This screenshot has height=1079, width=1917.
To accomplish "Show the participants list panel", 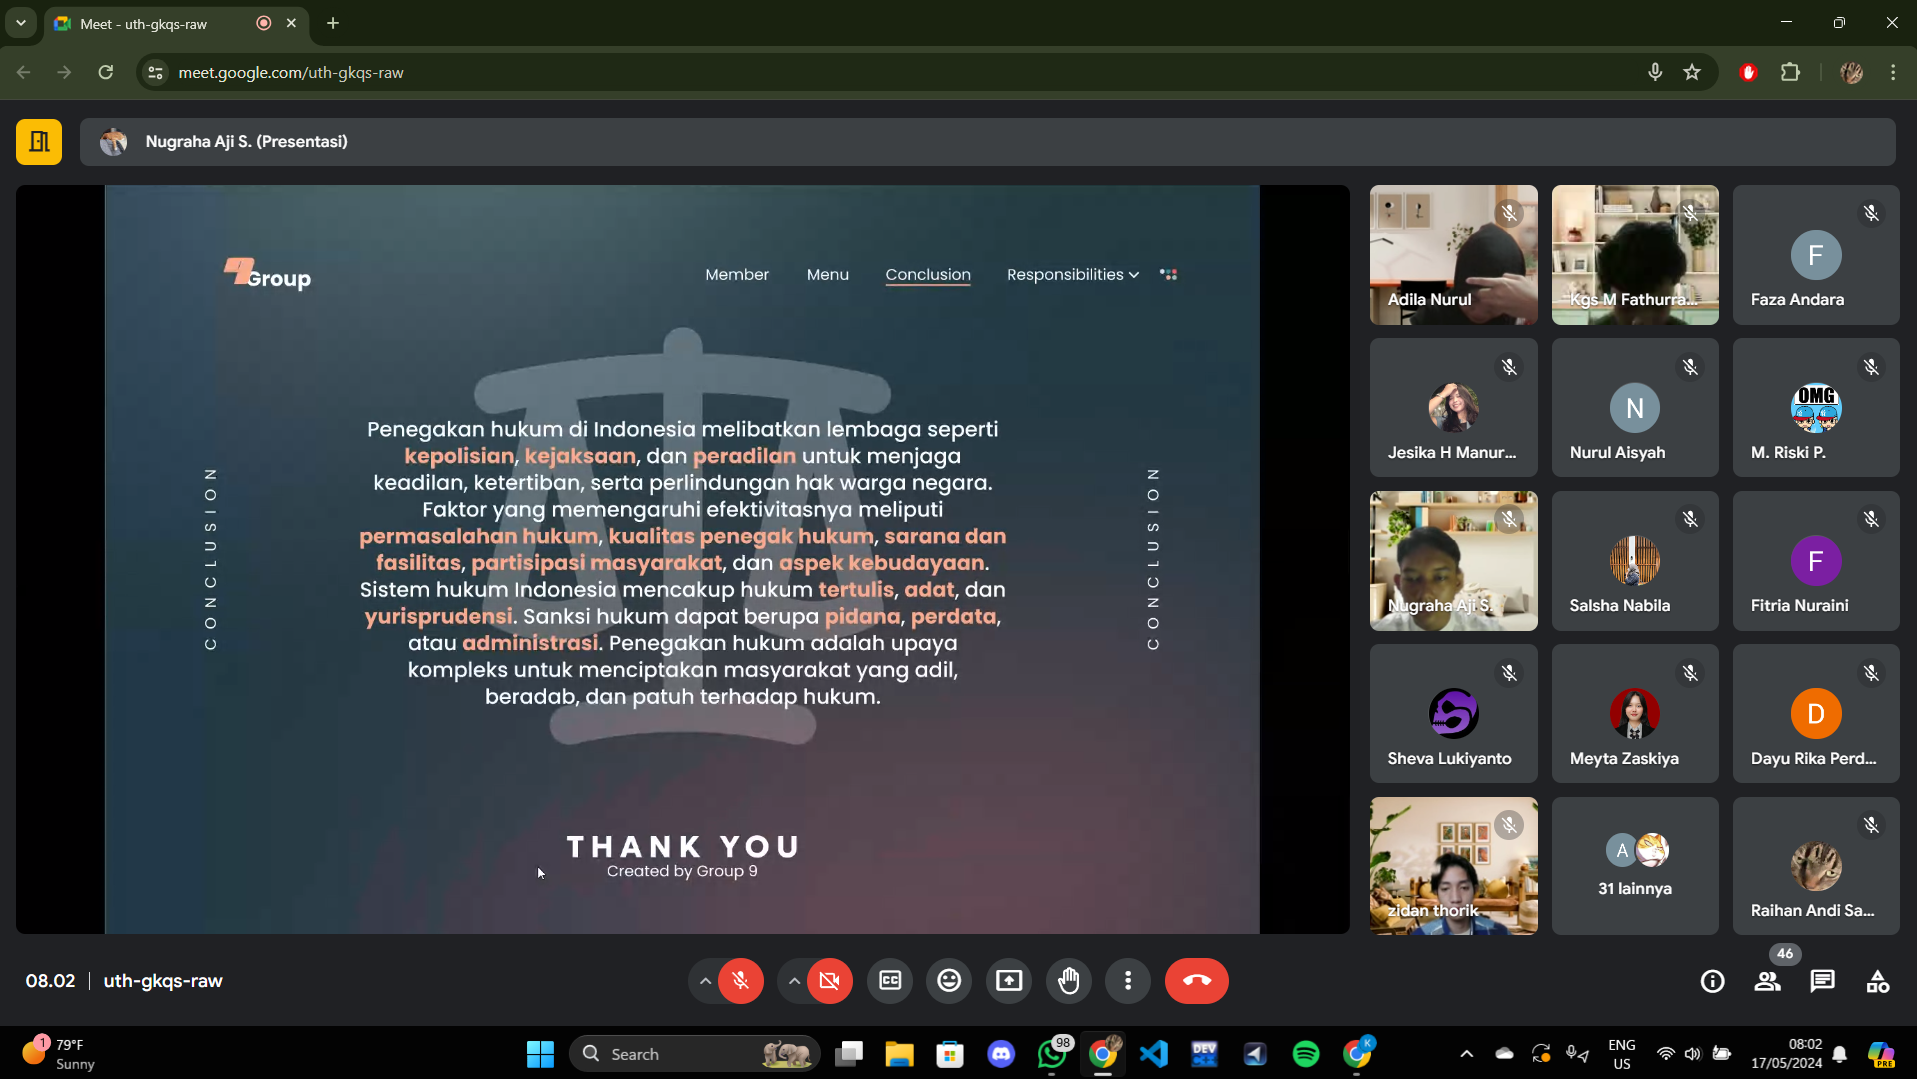I will (x=1767, y=982).
